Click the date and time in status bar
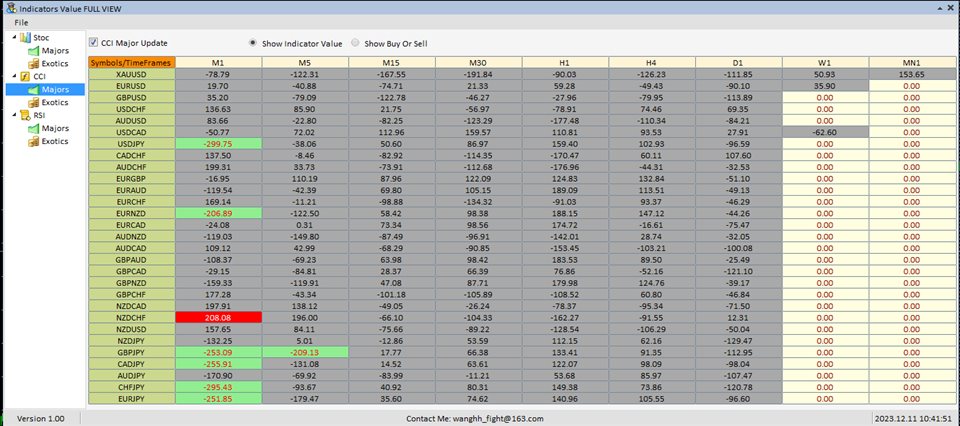Viewport: 960px width, 426px height. (913, 419)
